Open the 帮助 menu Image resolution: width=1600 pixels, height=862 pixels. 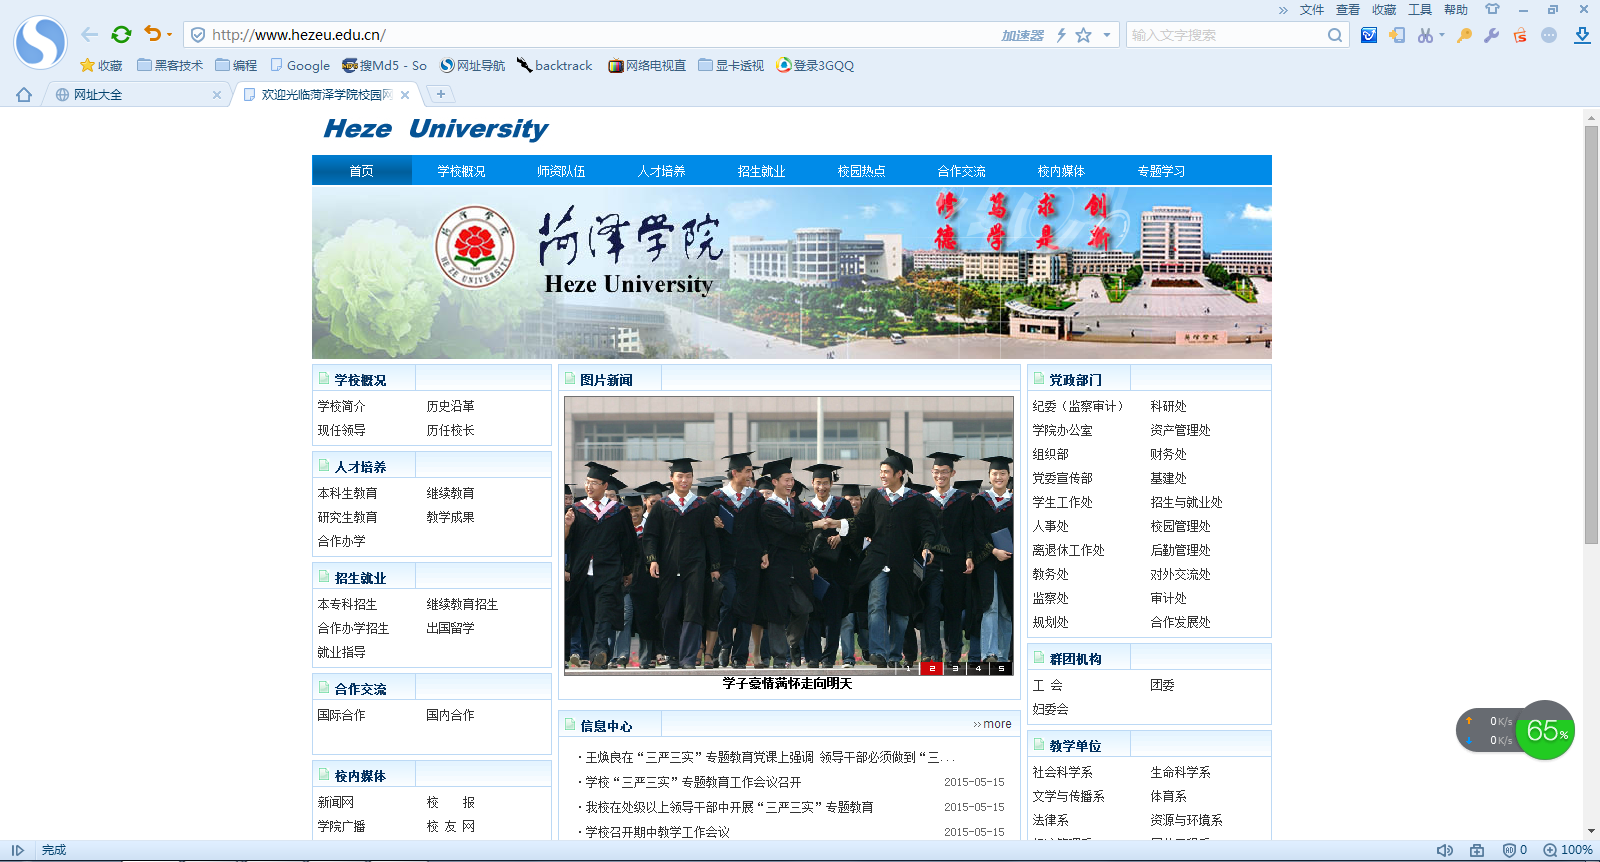pos(1456,10)
